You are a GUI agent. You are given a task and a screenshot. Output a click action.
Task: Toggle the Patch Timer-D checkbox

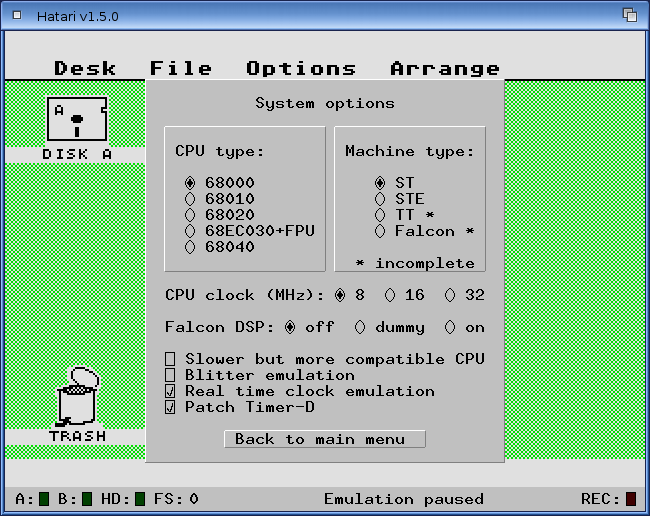coord(170,407)
